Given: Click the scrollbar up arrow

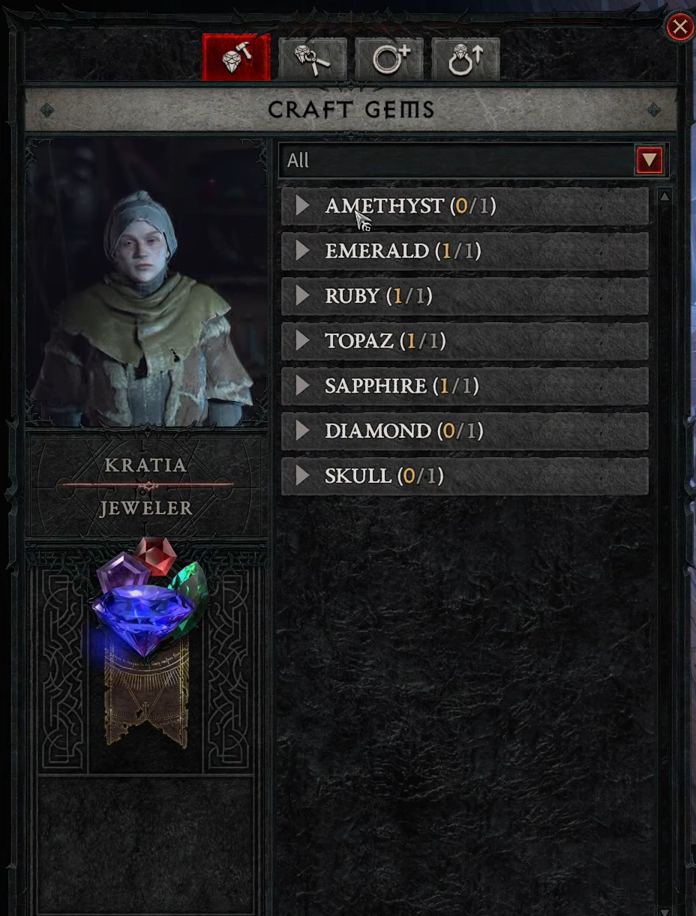Looking at the screenshot, I should point(664,197).
